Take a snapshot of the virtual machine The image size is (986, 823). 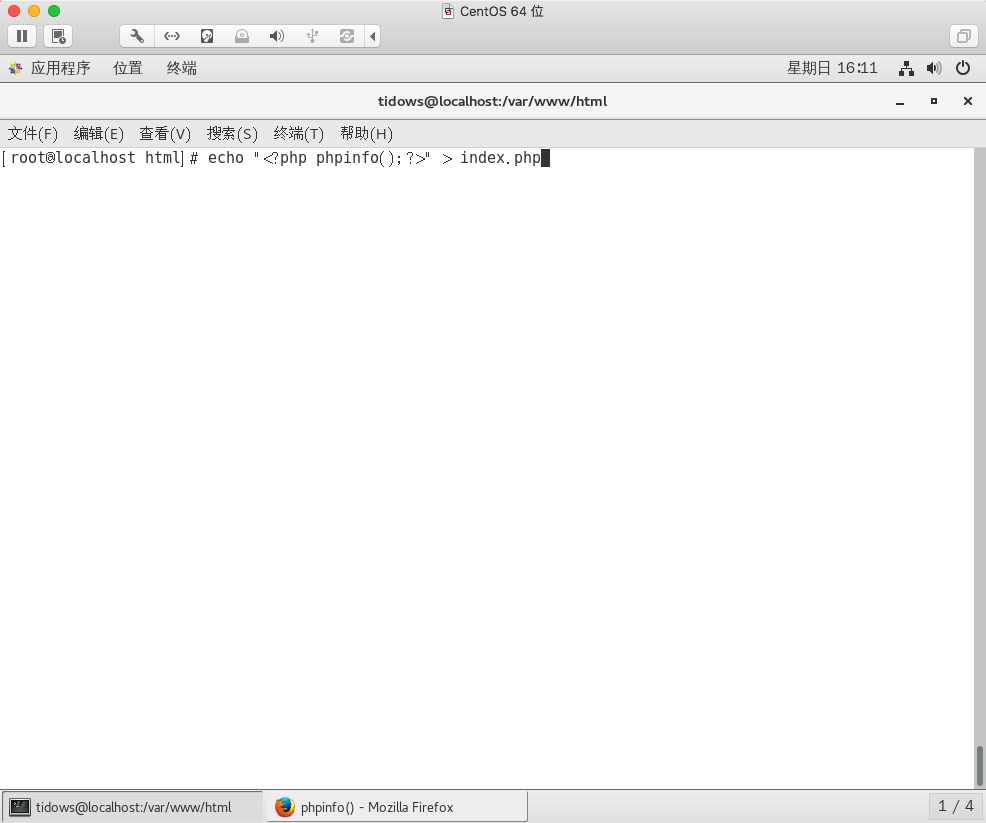coord(58,36)
